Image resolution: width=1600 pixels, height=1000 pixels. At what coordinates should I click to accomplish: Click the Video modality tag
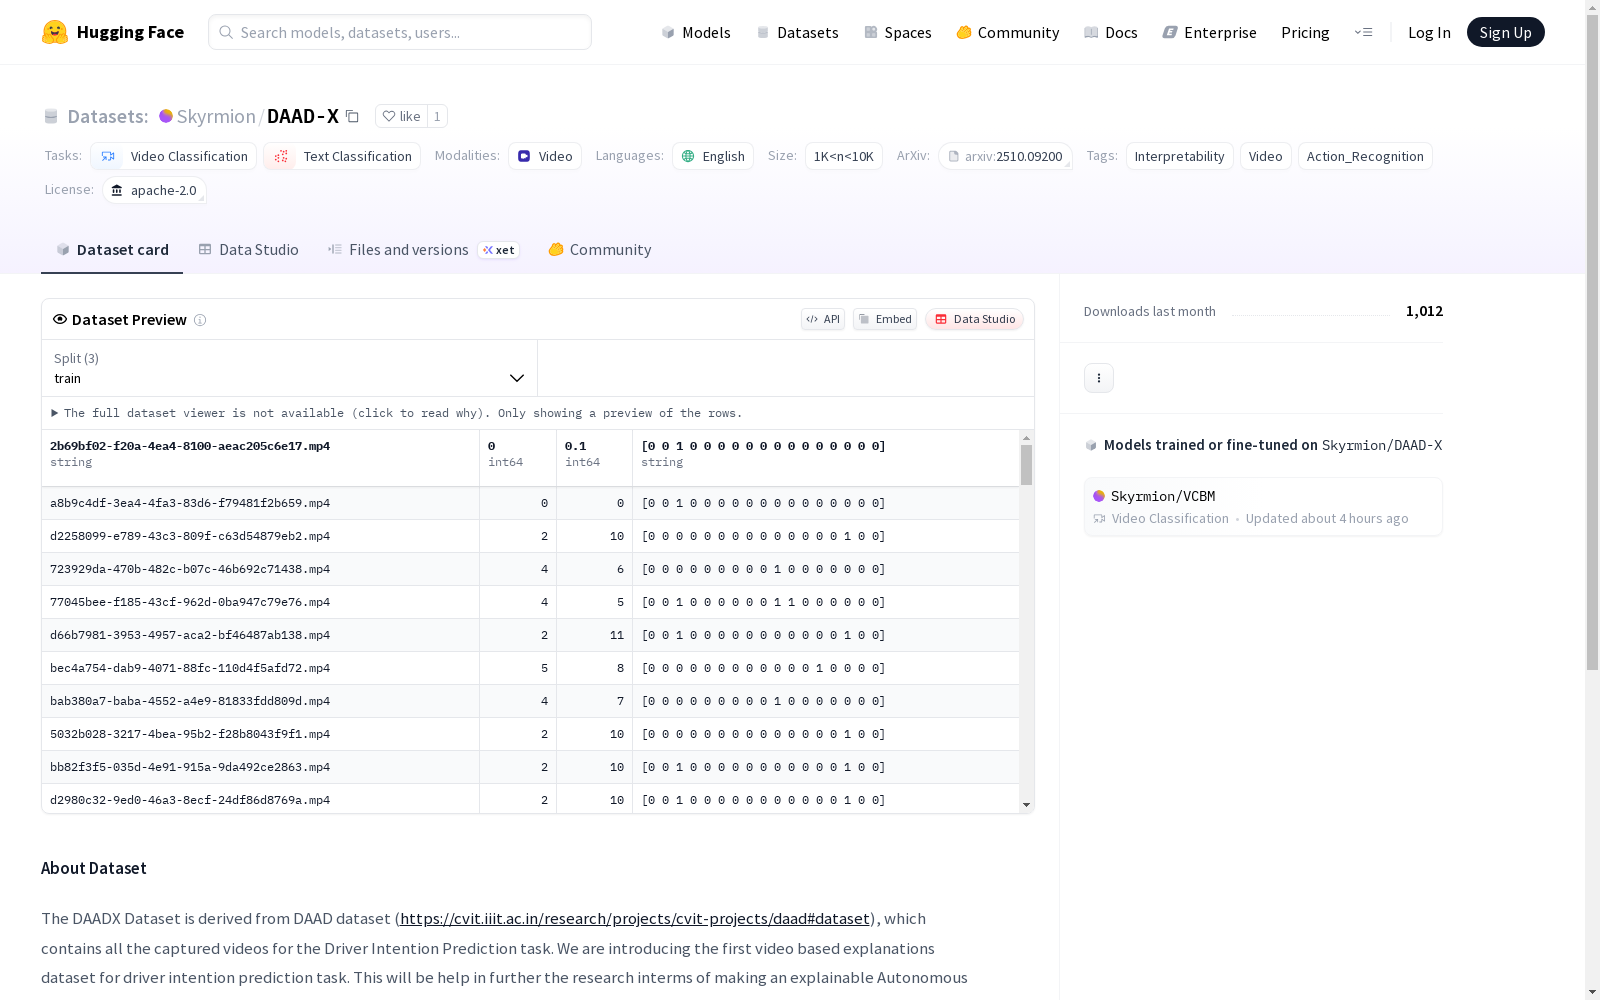click(x=545, y=156)
